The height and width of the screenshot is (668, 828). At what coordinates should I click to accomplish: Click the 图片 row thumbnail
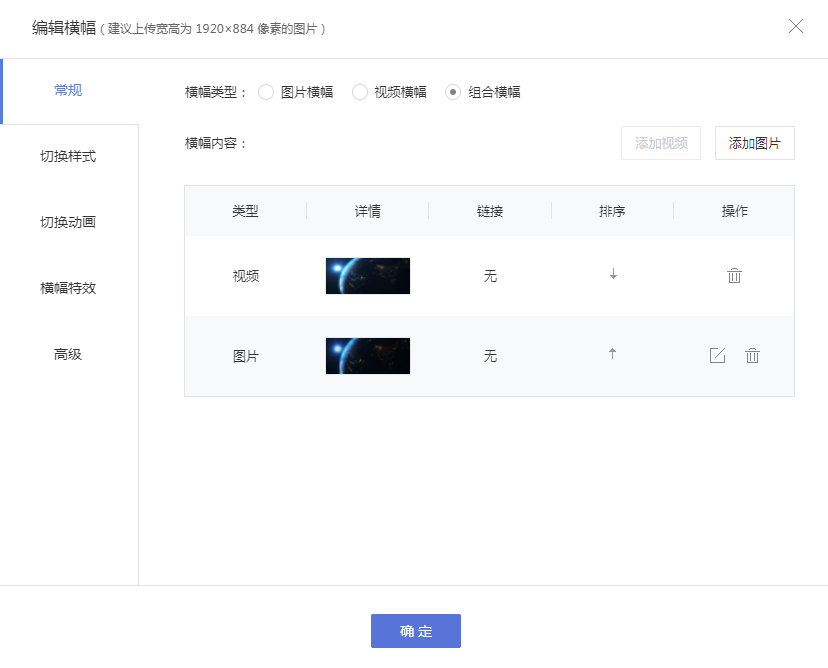368,356
